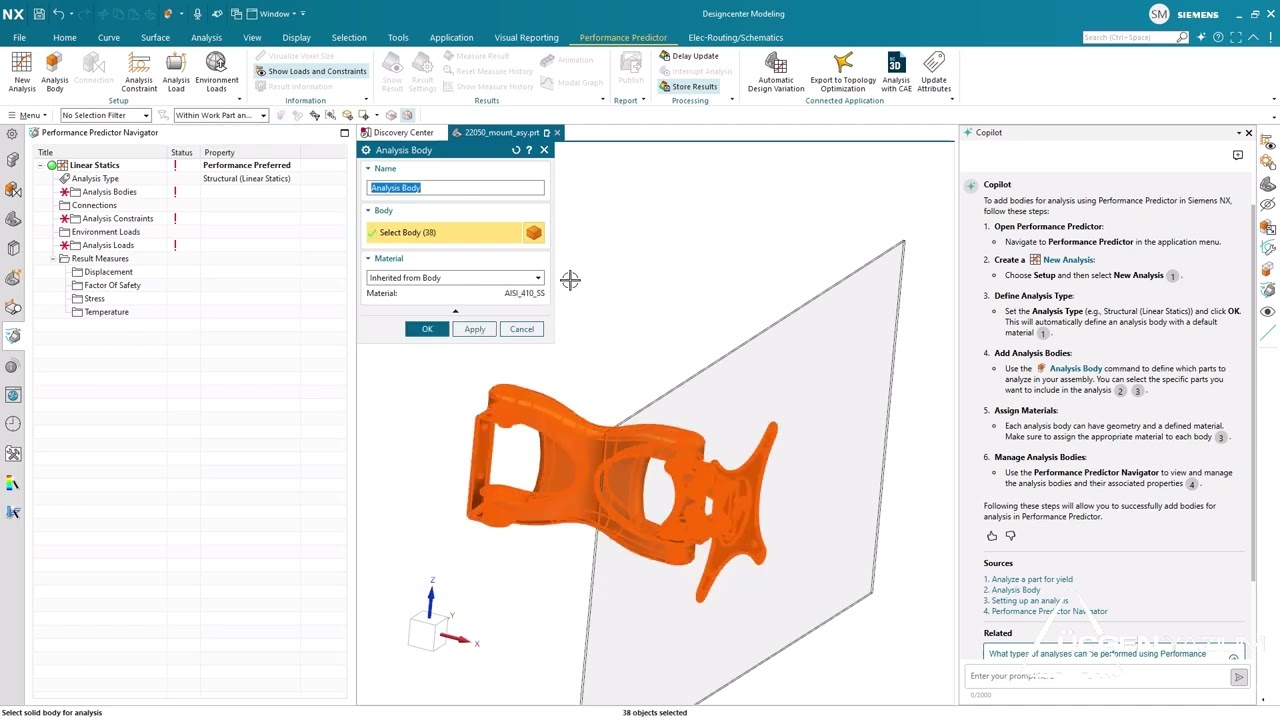
Task: Open help for Analysis Body dialog
Action: click(529, 150)
